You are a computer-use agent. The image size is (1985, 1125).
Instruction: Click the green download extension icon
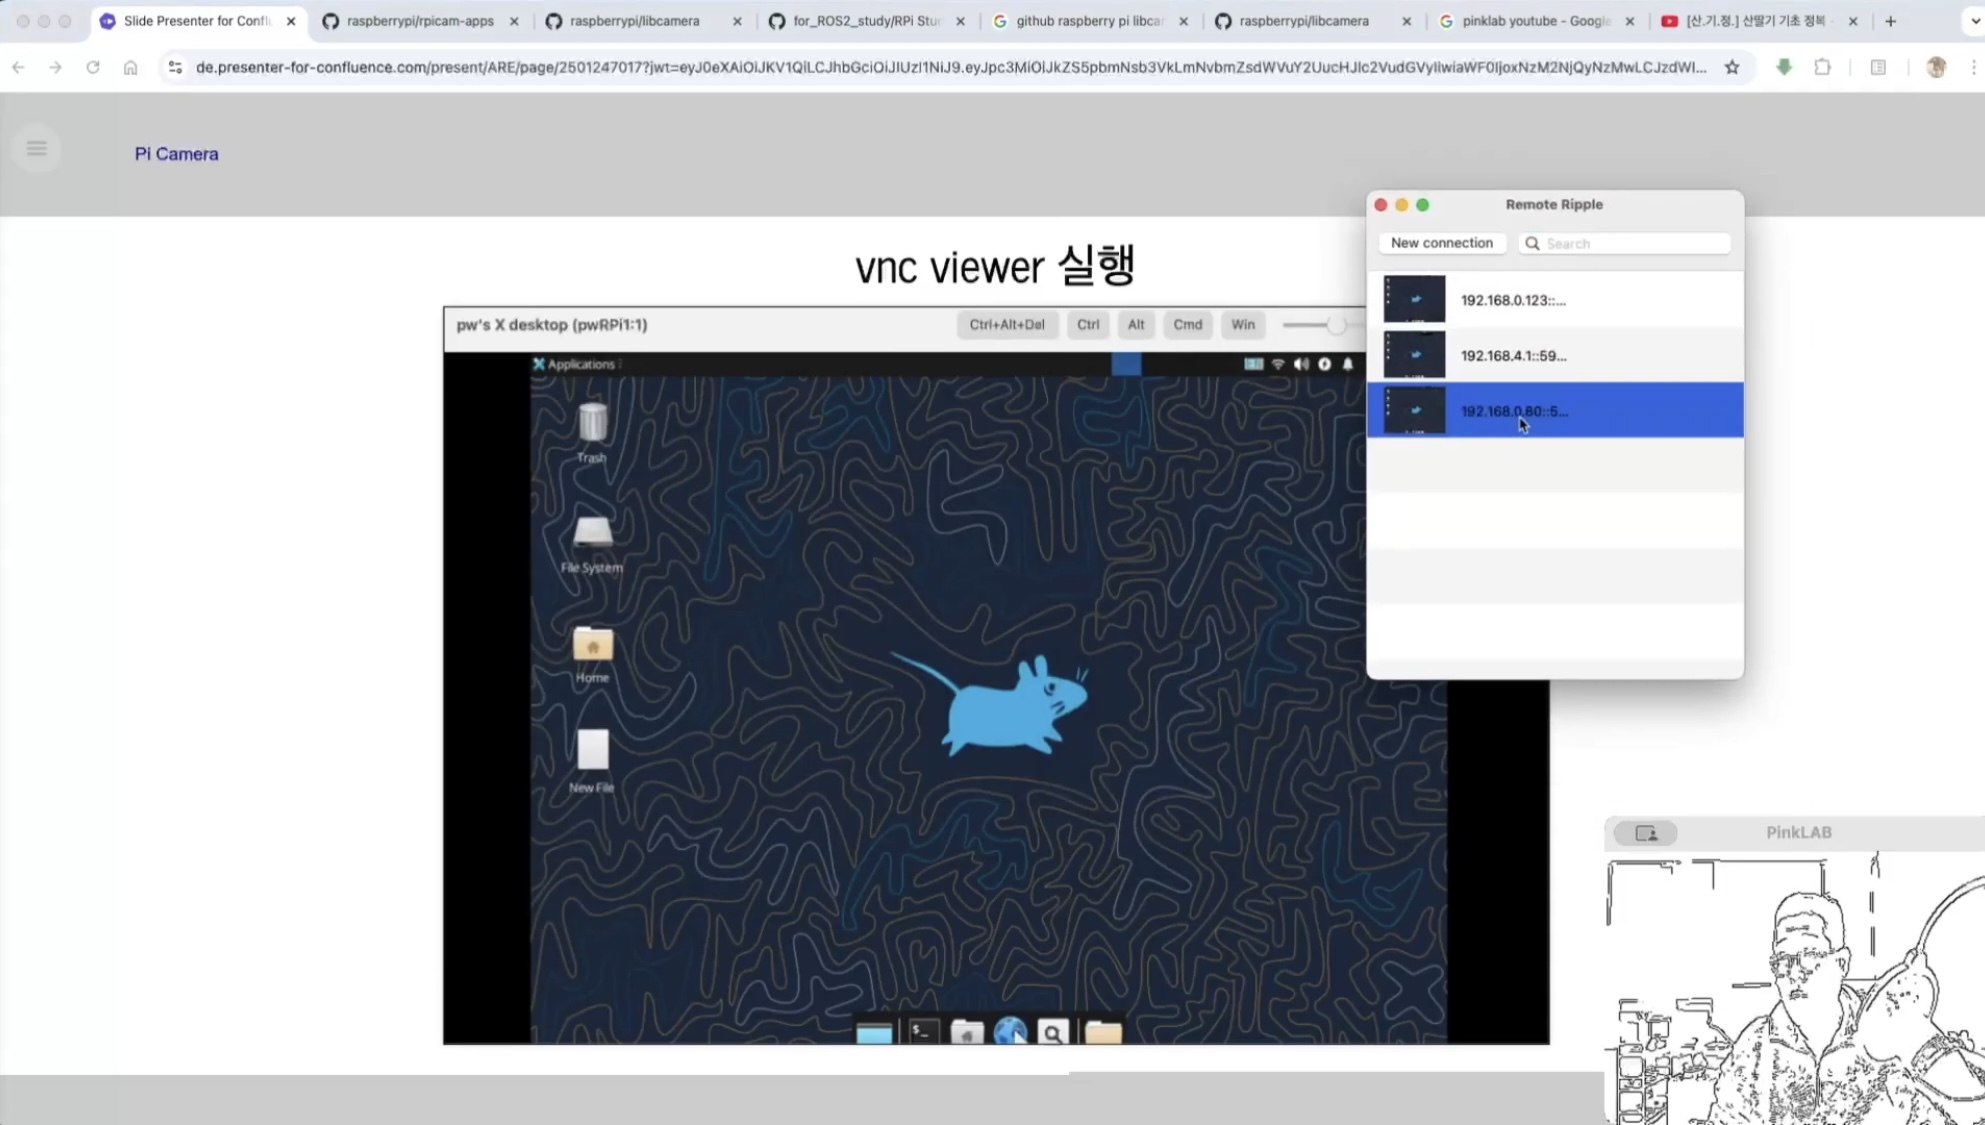click(x=1784, y=67)
